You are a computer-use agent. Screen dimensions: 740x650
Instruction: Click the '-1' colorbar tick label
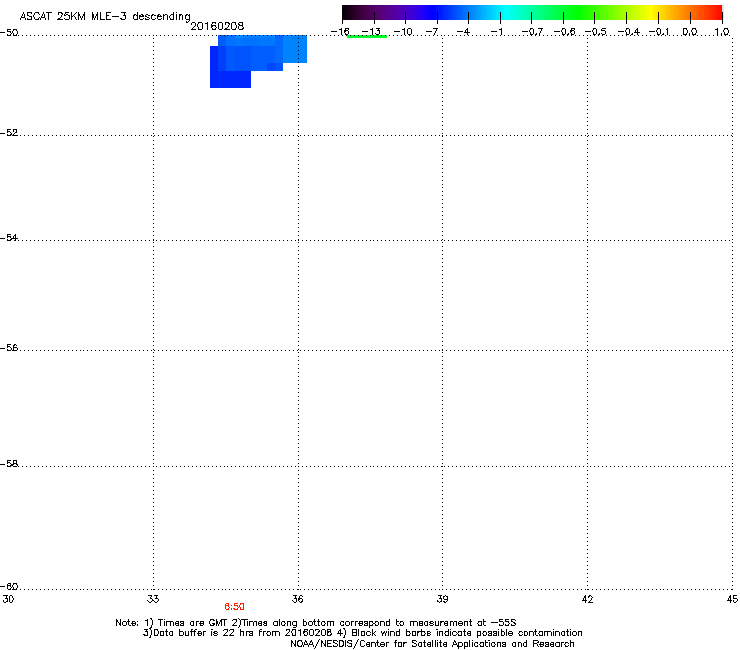[496, 32]
